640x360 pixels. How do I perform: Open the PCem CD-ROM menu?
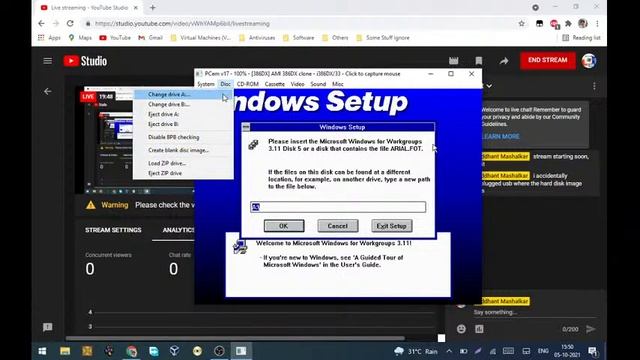point(247,84)
